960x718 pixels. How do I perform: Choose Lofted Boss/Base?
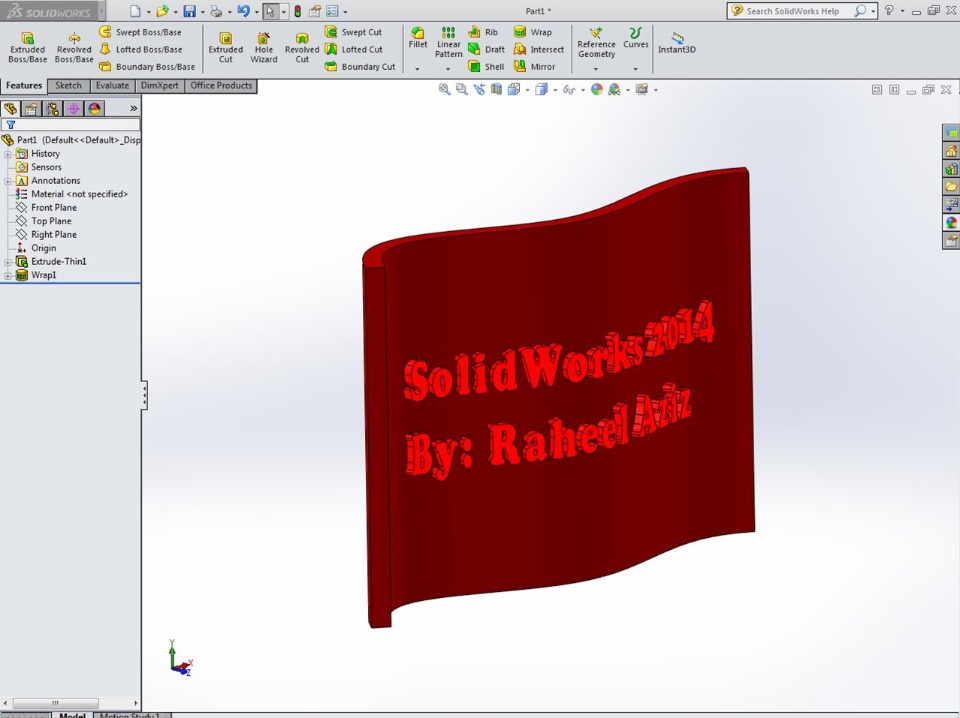tap(141, 49)
